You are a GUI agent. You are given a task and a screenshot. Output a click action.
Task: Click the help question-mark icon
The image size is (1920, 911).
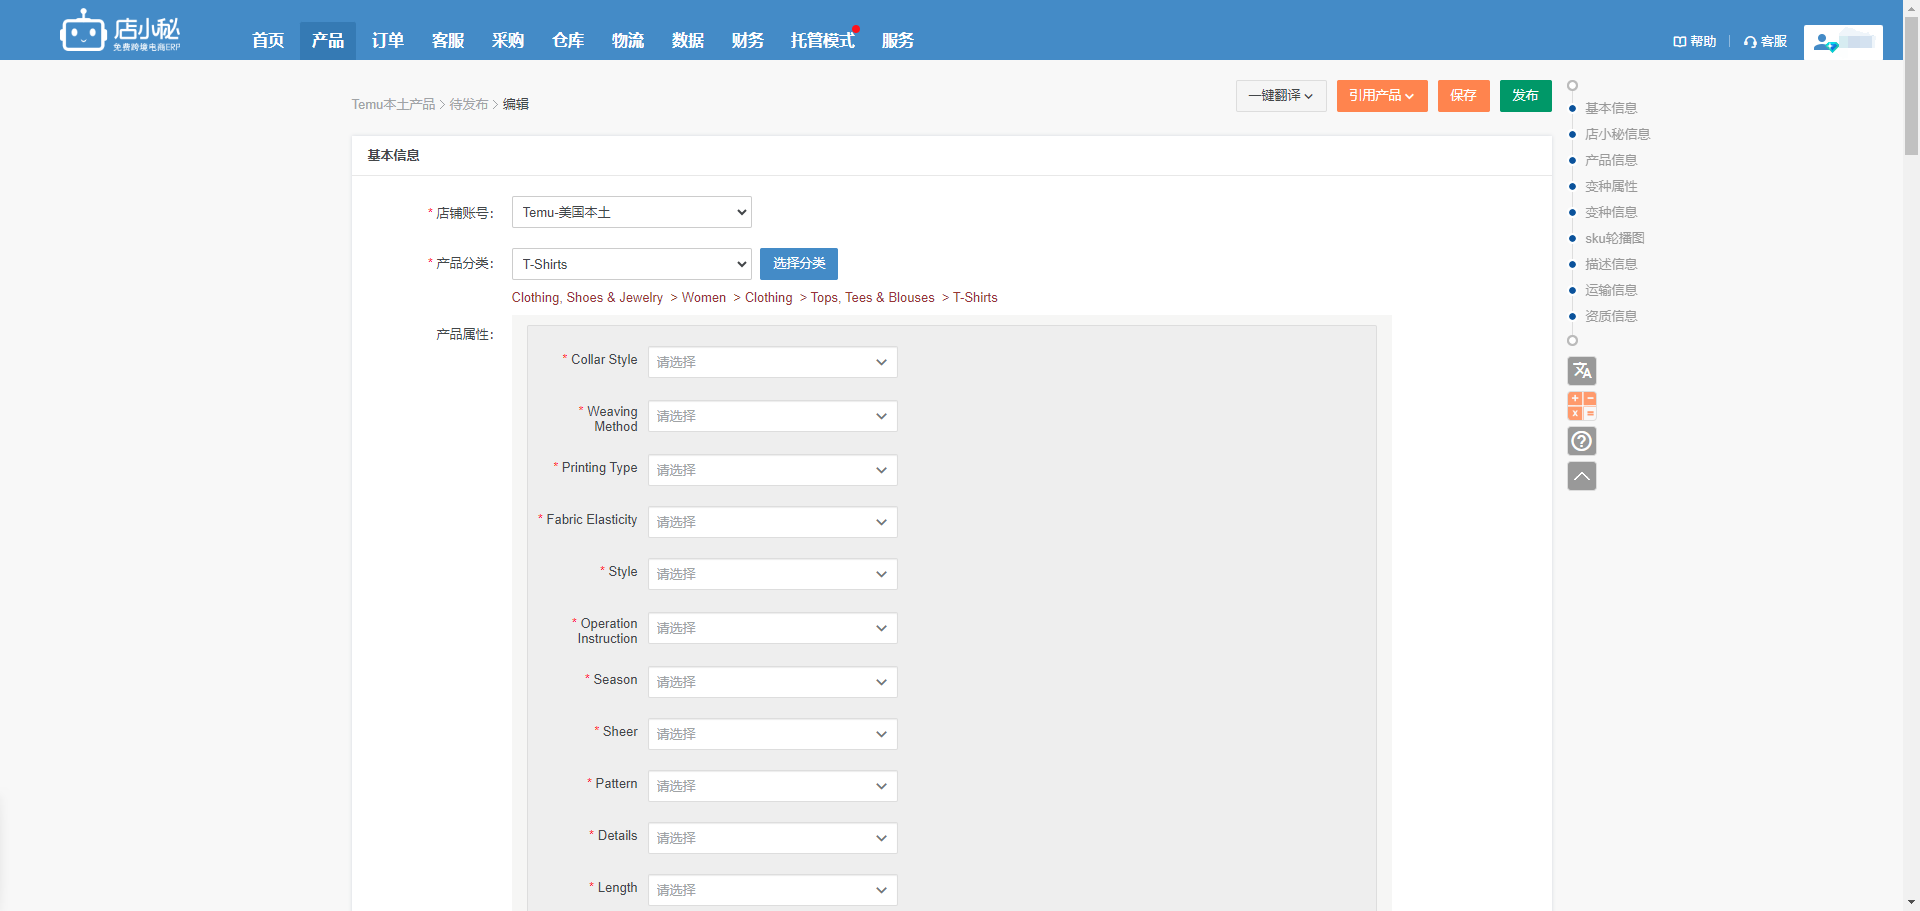click(x=1581, y=441)
